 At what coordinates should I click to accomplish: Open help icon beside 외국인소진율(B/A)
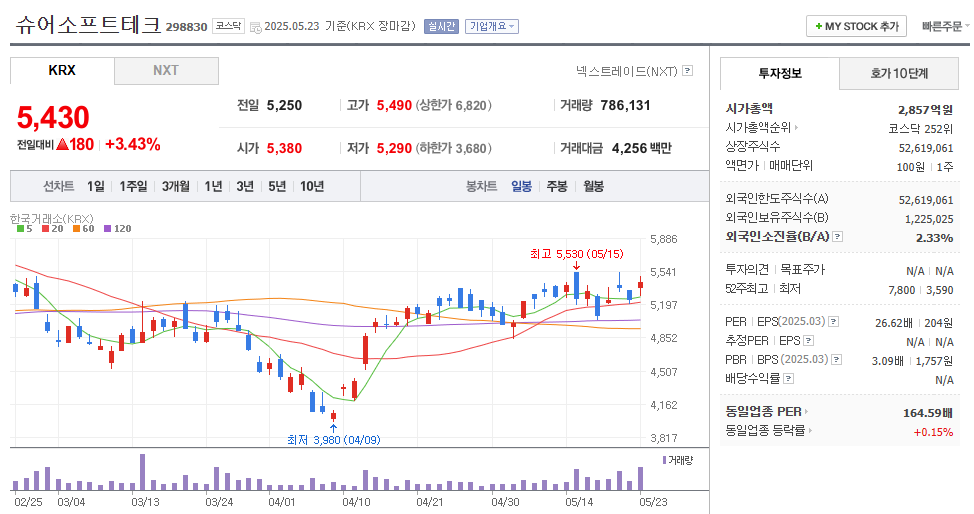pos(837,237)
